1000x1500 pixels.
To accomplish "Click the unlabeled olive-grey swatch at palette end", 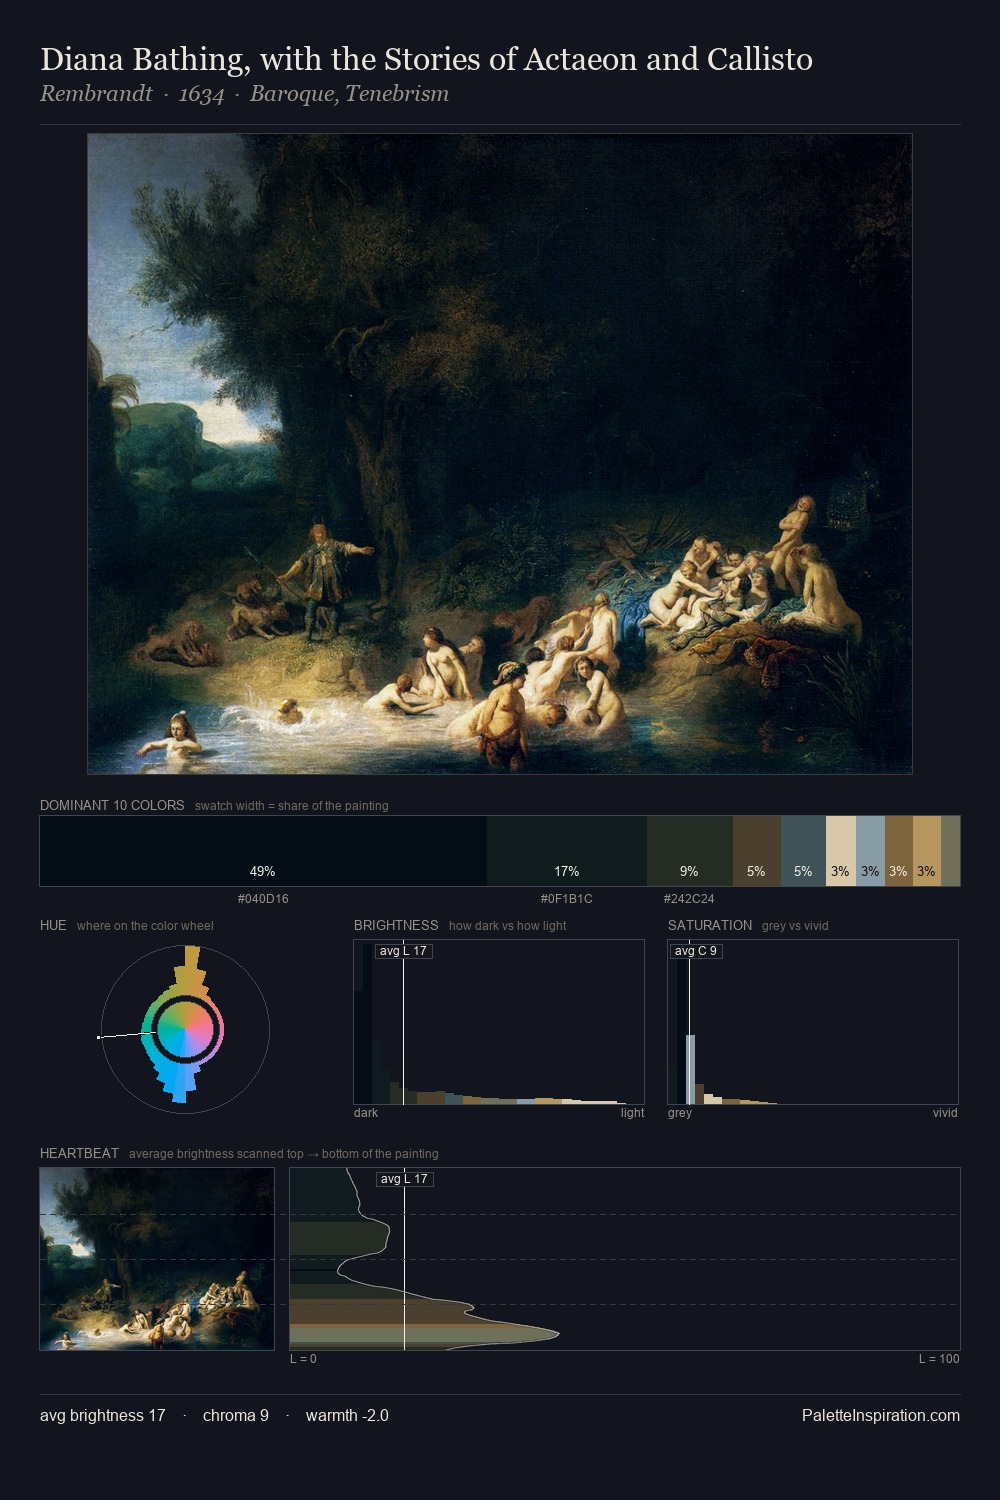I will pyautogui.click(x=950, y=851).
